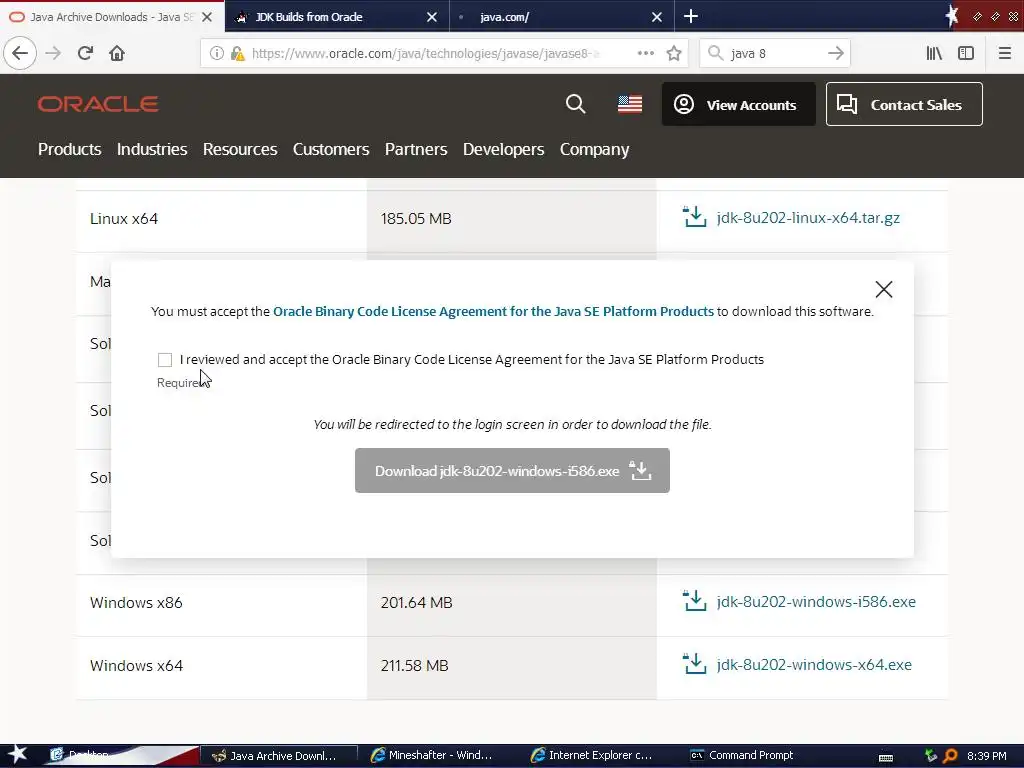1024x768 pixels.
Task: Open the Resources menu
Action: (240, 150)
